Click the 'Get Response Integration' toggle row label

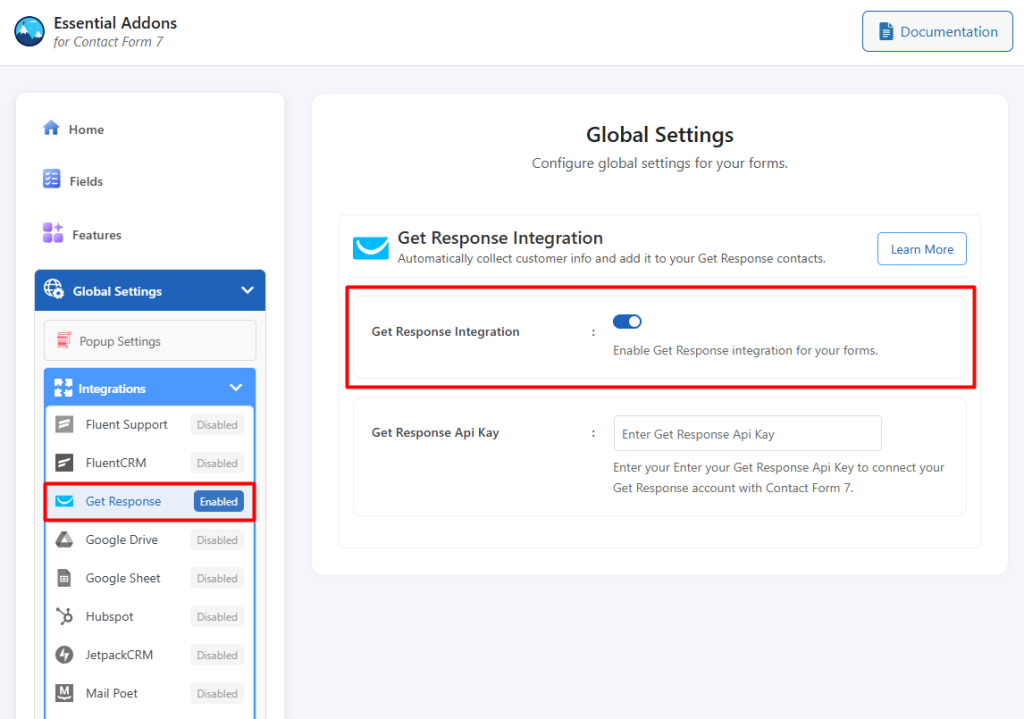[x=445, y=332]
